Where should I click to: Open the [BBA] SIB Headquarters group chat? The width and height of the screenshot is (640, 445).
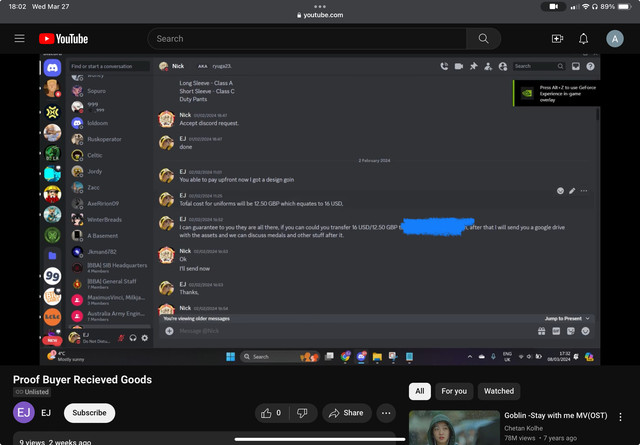pyautogui.click(x=109, y=268)
